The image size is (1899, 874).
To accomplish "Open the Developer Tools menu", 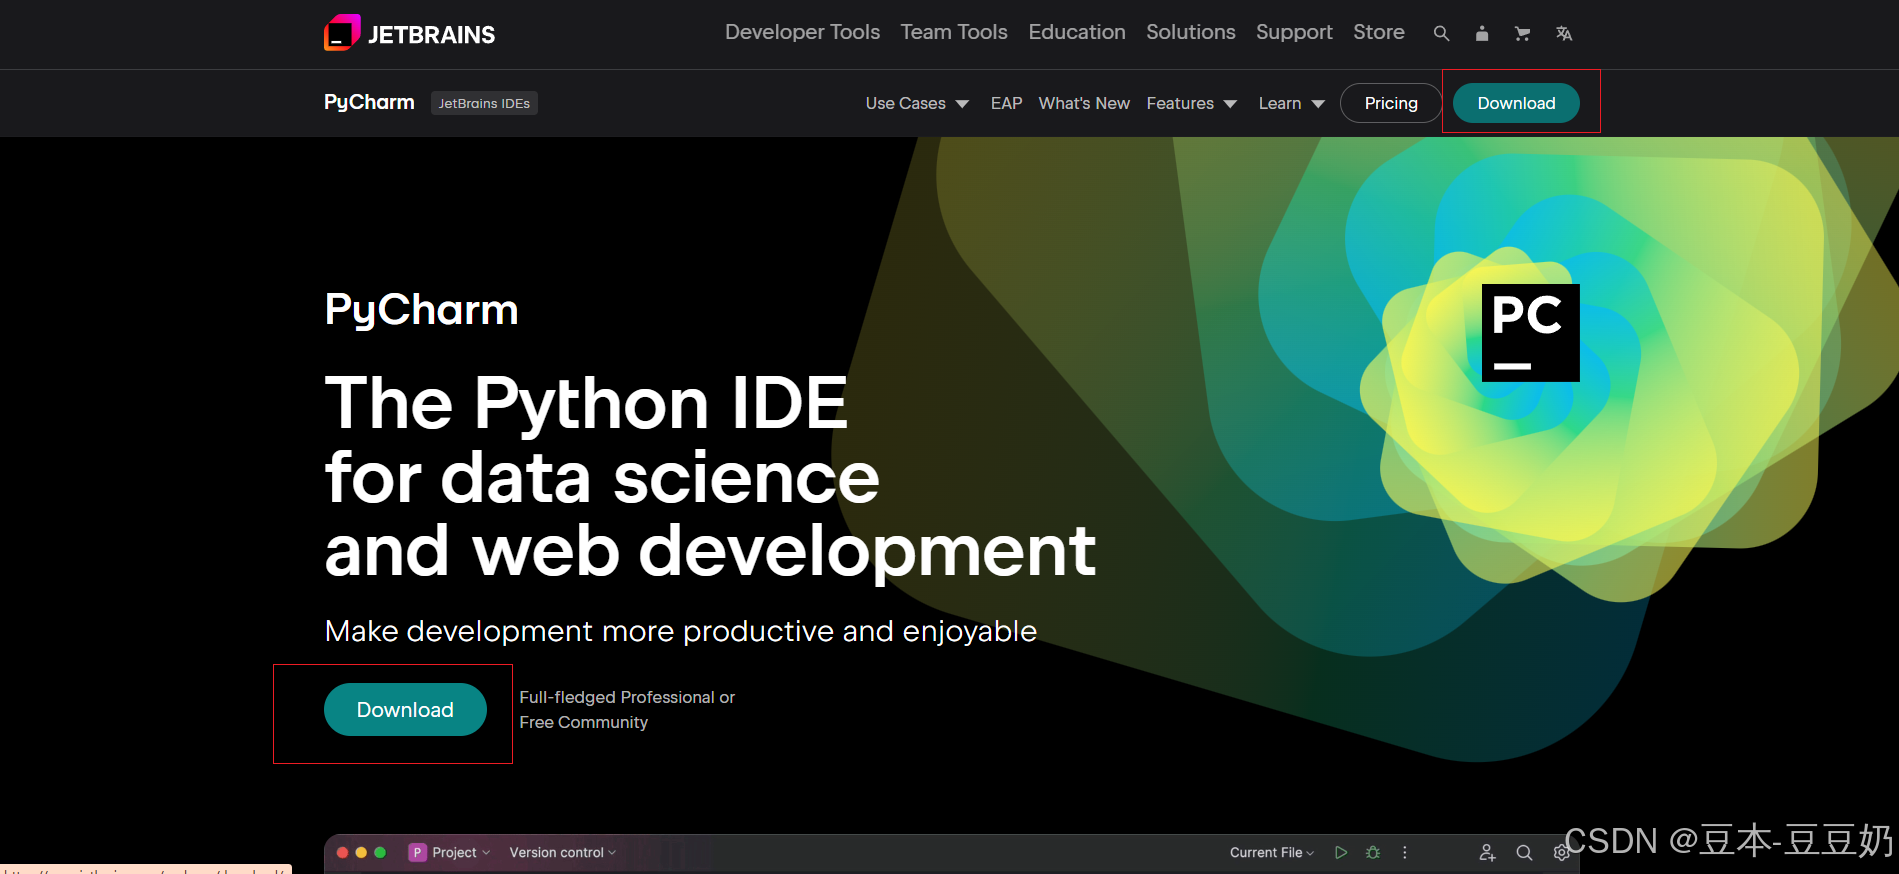I will click(x=803, y=32).
